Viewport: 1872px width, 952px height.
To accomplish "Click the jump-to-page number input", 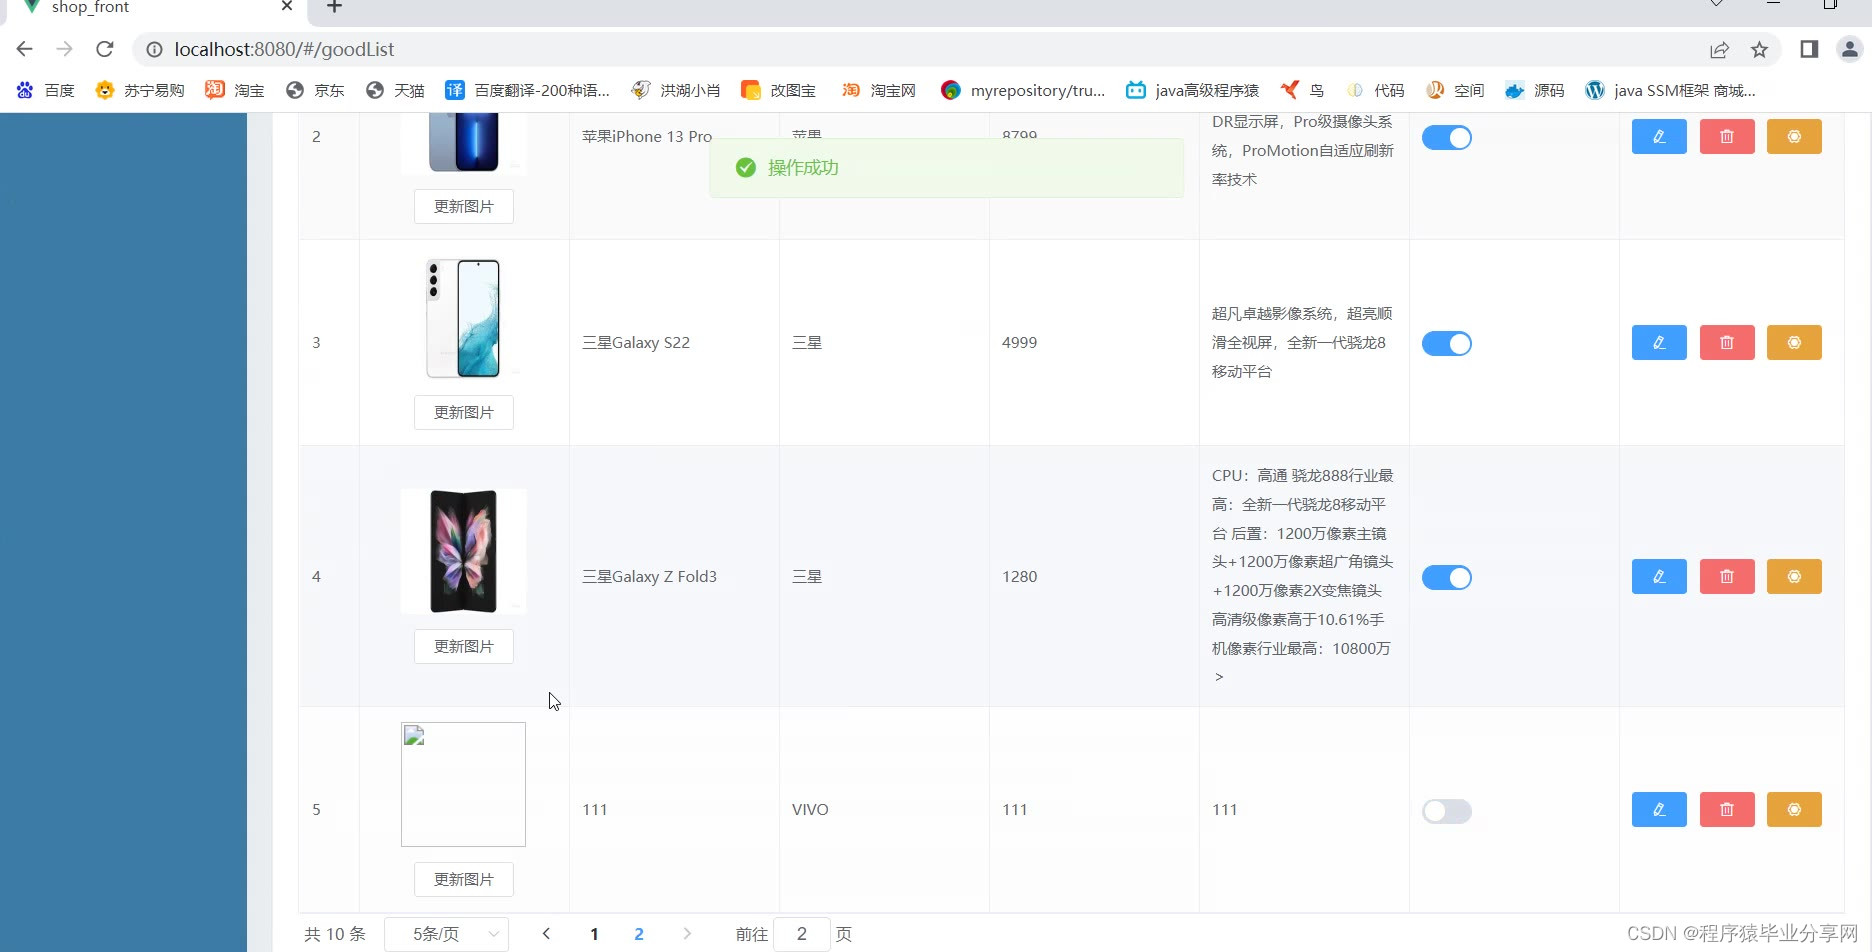I will pyautogui.click(x=802, y=934).
